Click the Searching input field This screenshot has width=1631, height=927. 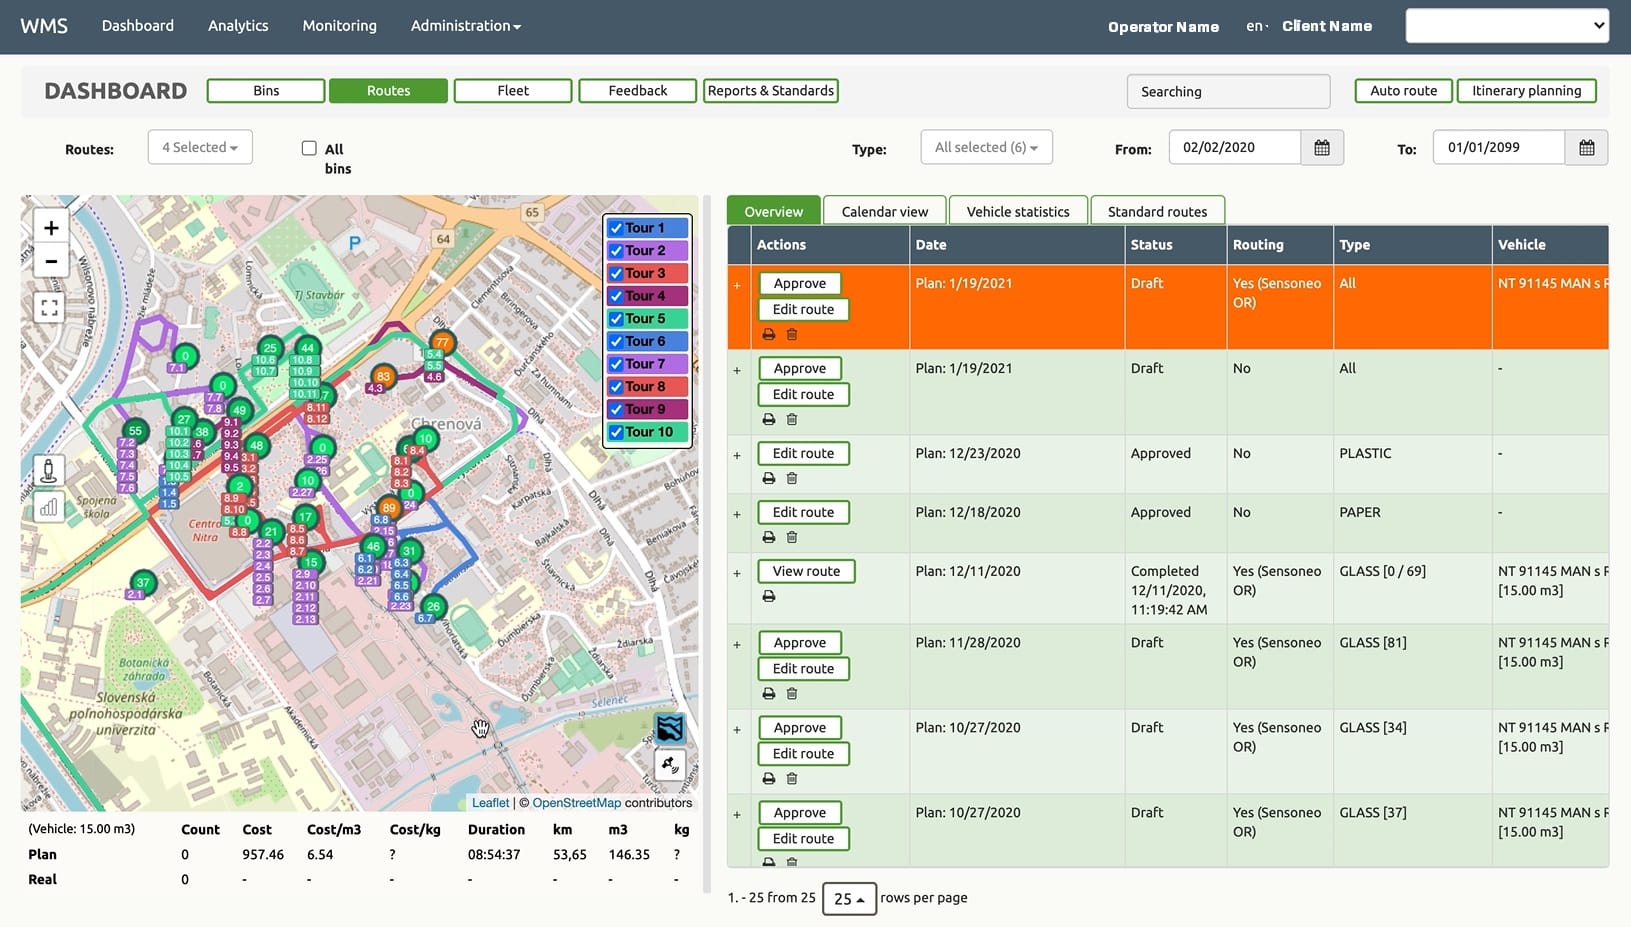1228,91
